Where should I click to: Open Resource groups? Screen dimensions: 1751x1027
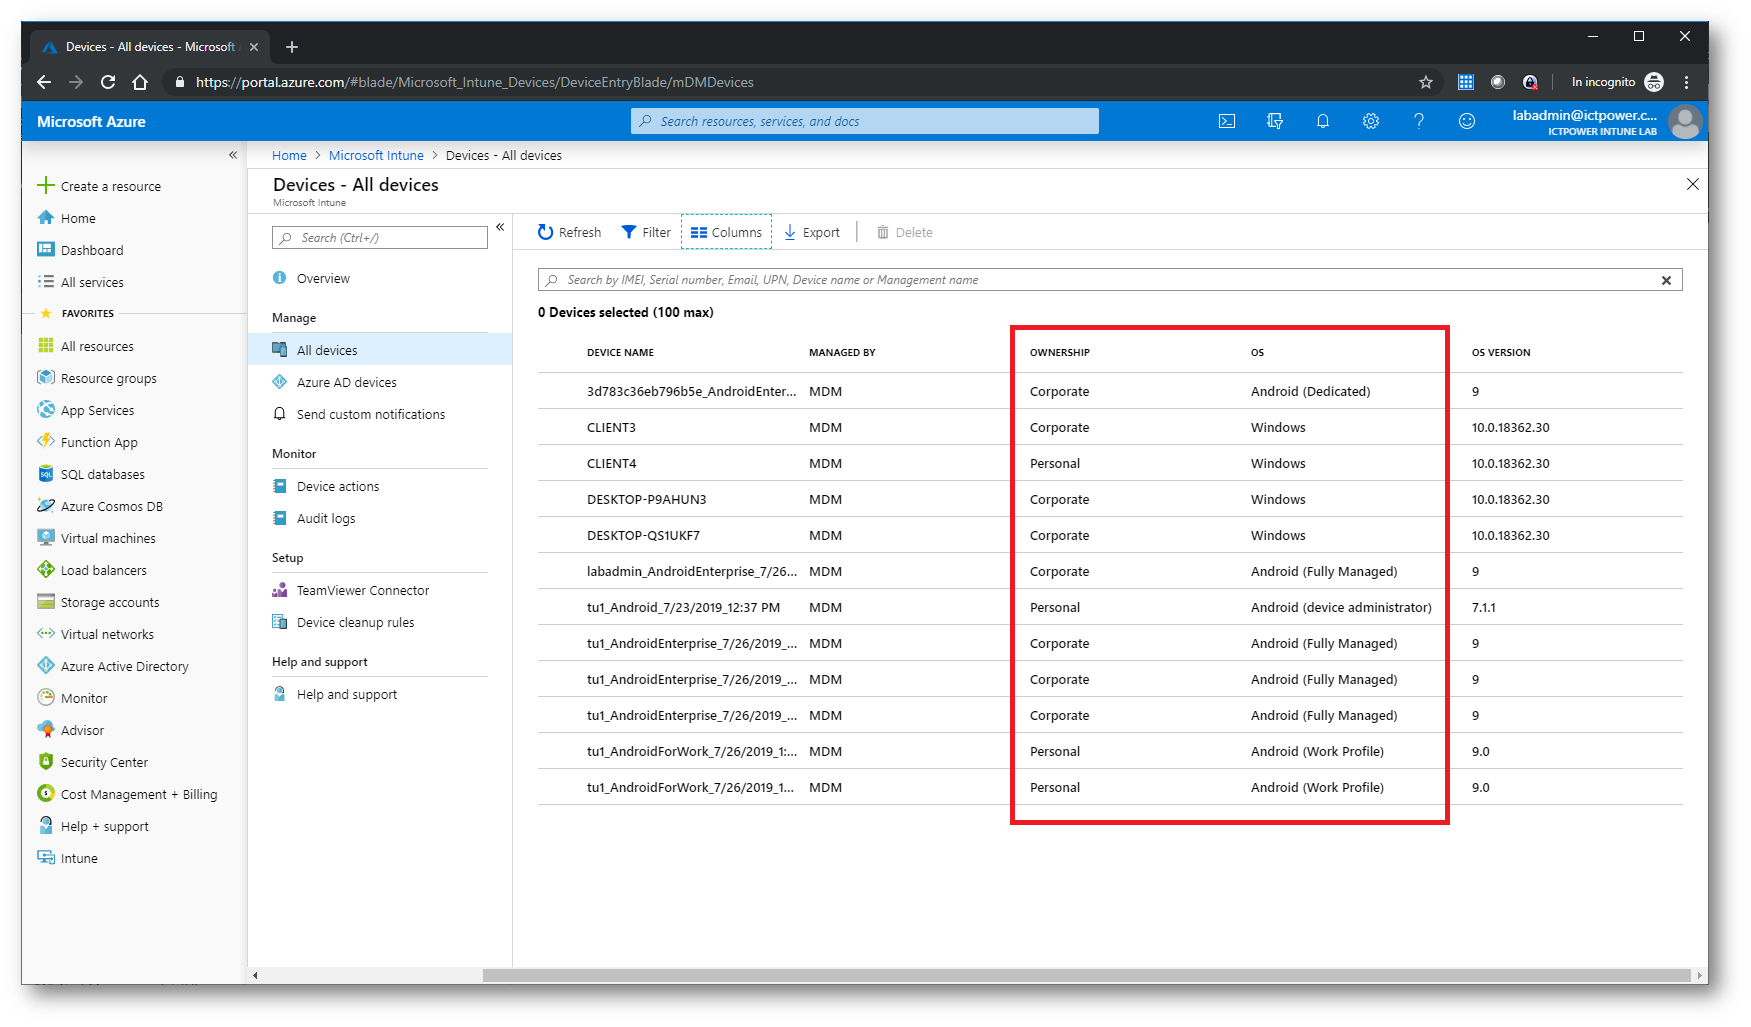97,378
